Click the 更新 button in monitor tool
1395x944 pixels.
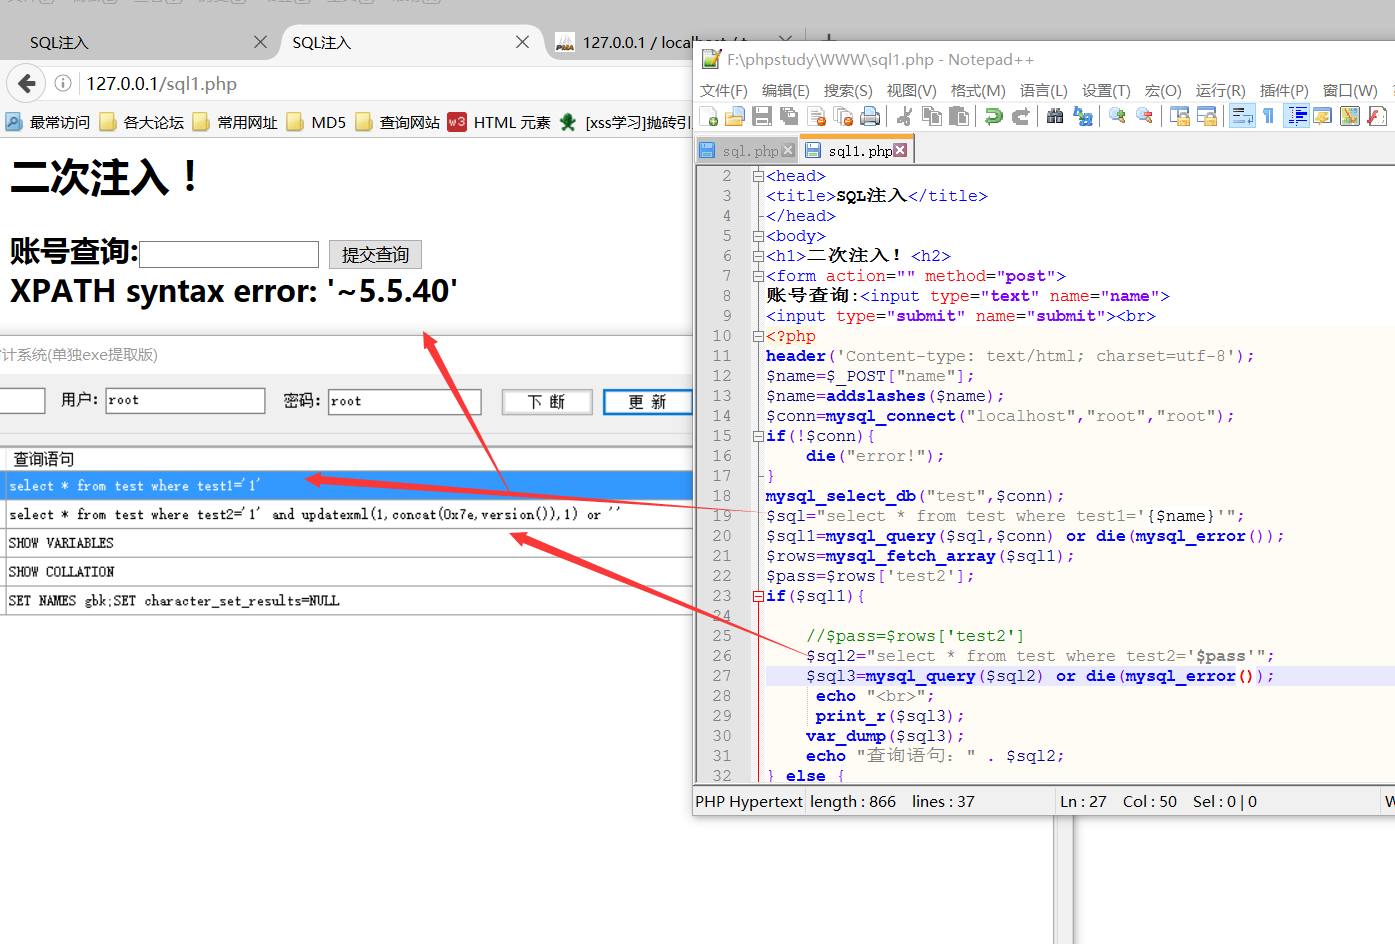648,402
